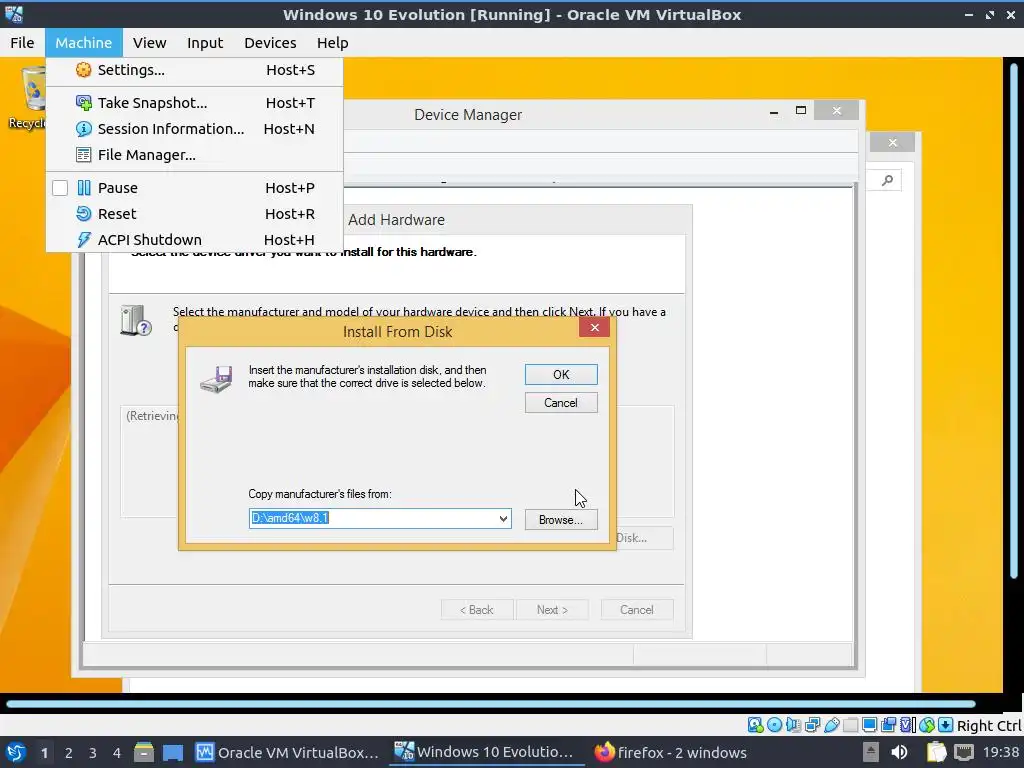Open the host application launcher menu
This screenshot has width=1024, height=768.
point(16,753)
